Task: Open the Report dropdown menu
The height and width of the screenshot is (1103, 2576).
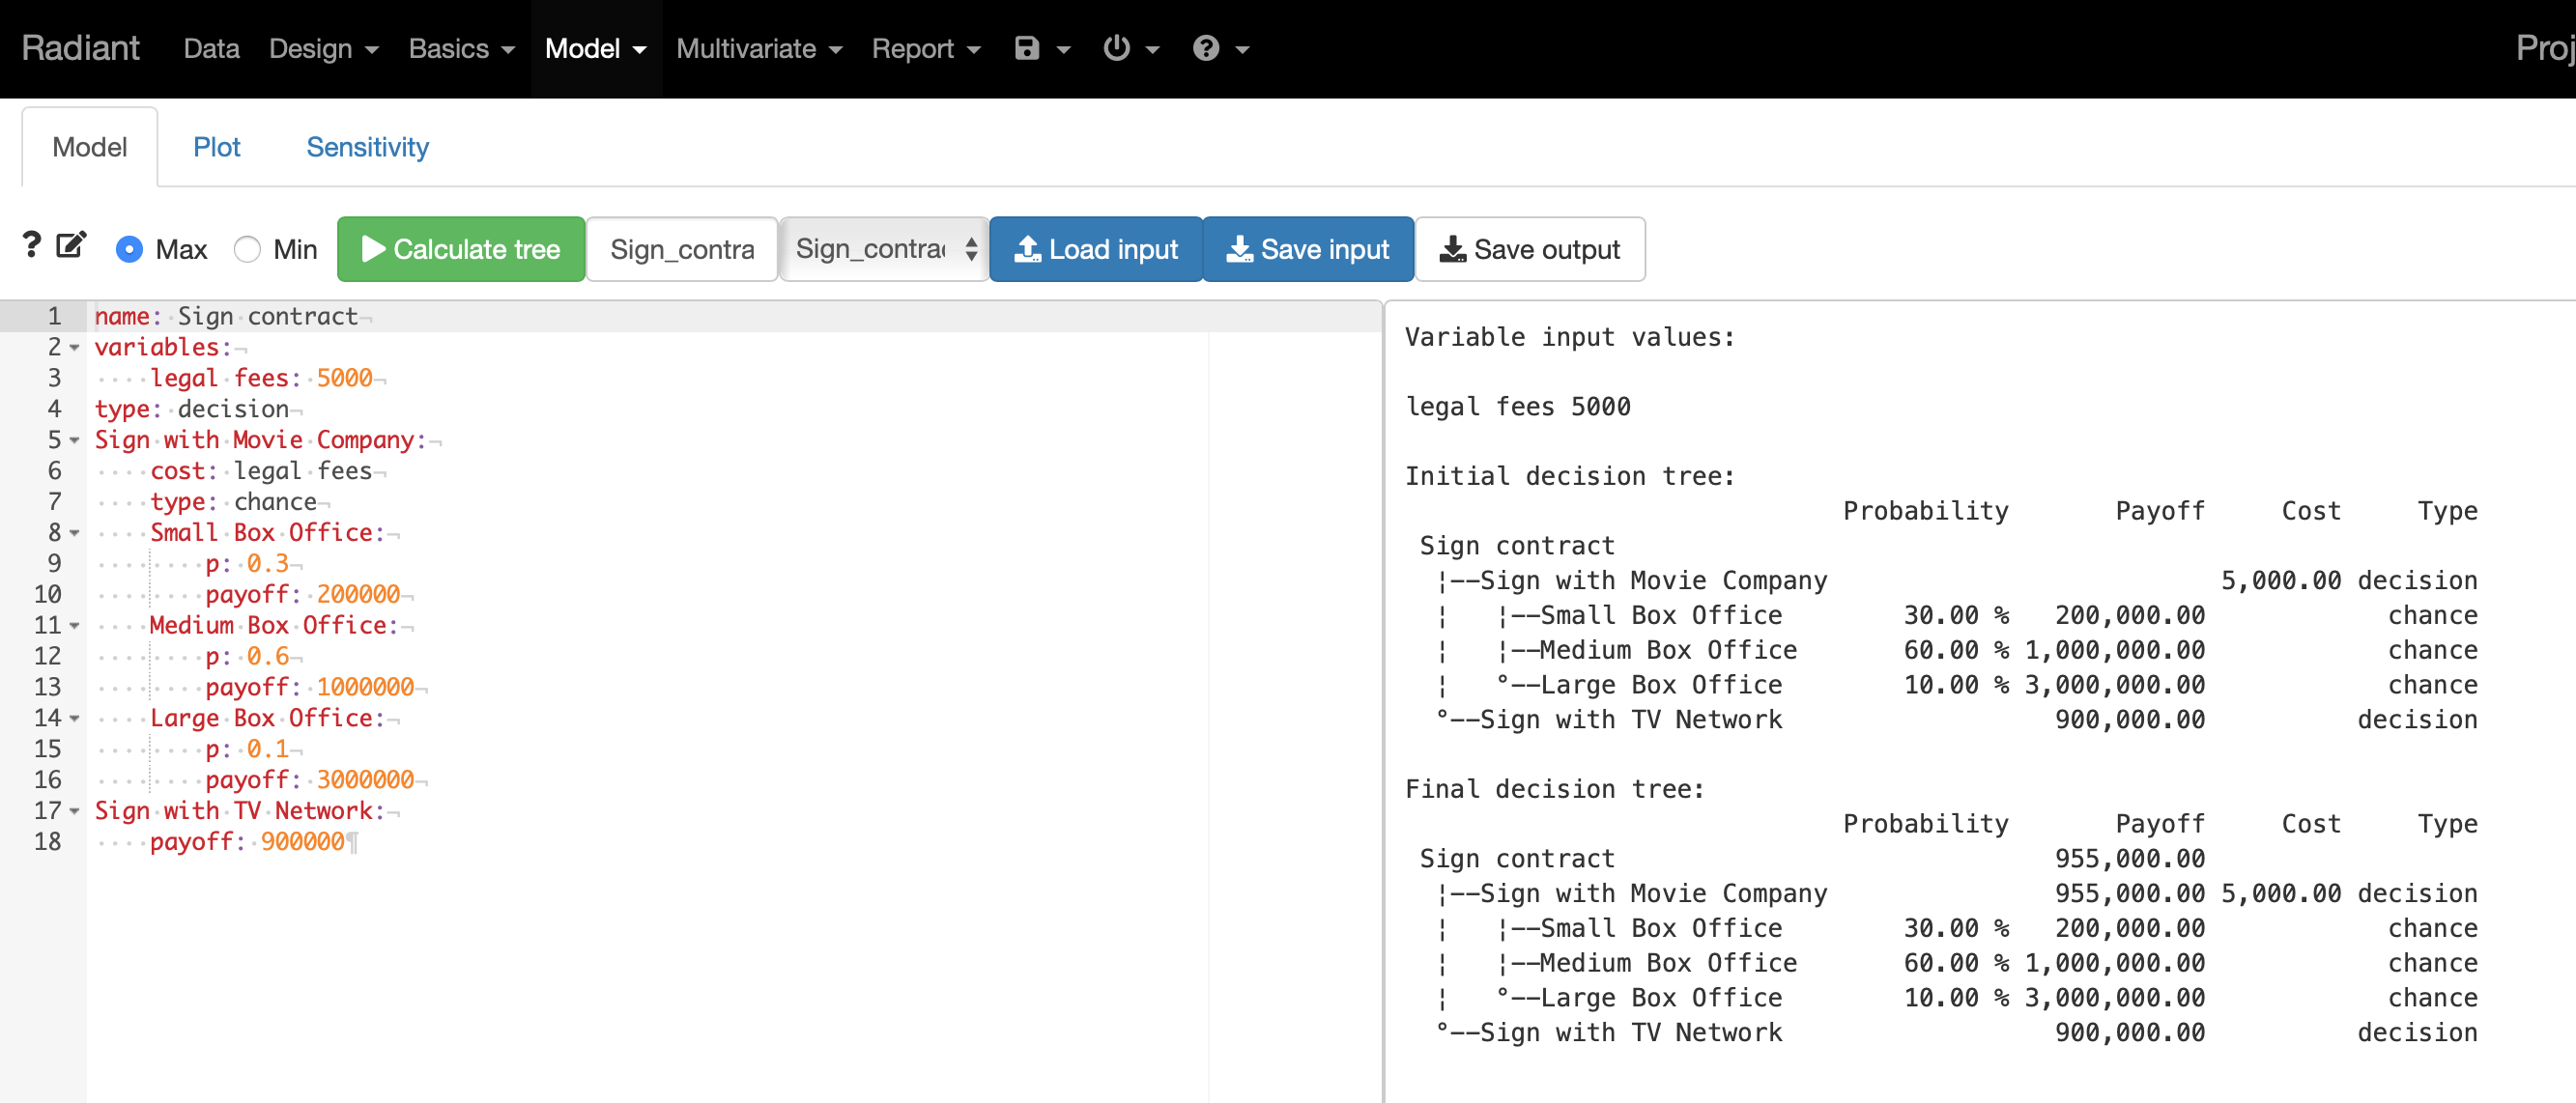Action: 926,48
